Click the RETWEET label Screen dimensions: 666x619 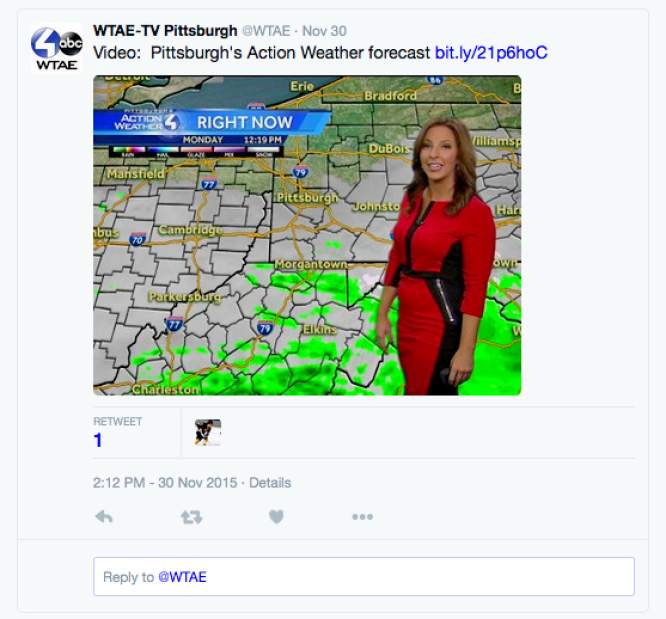click(118, 421)
